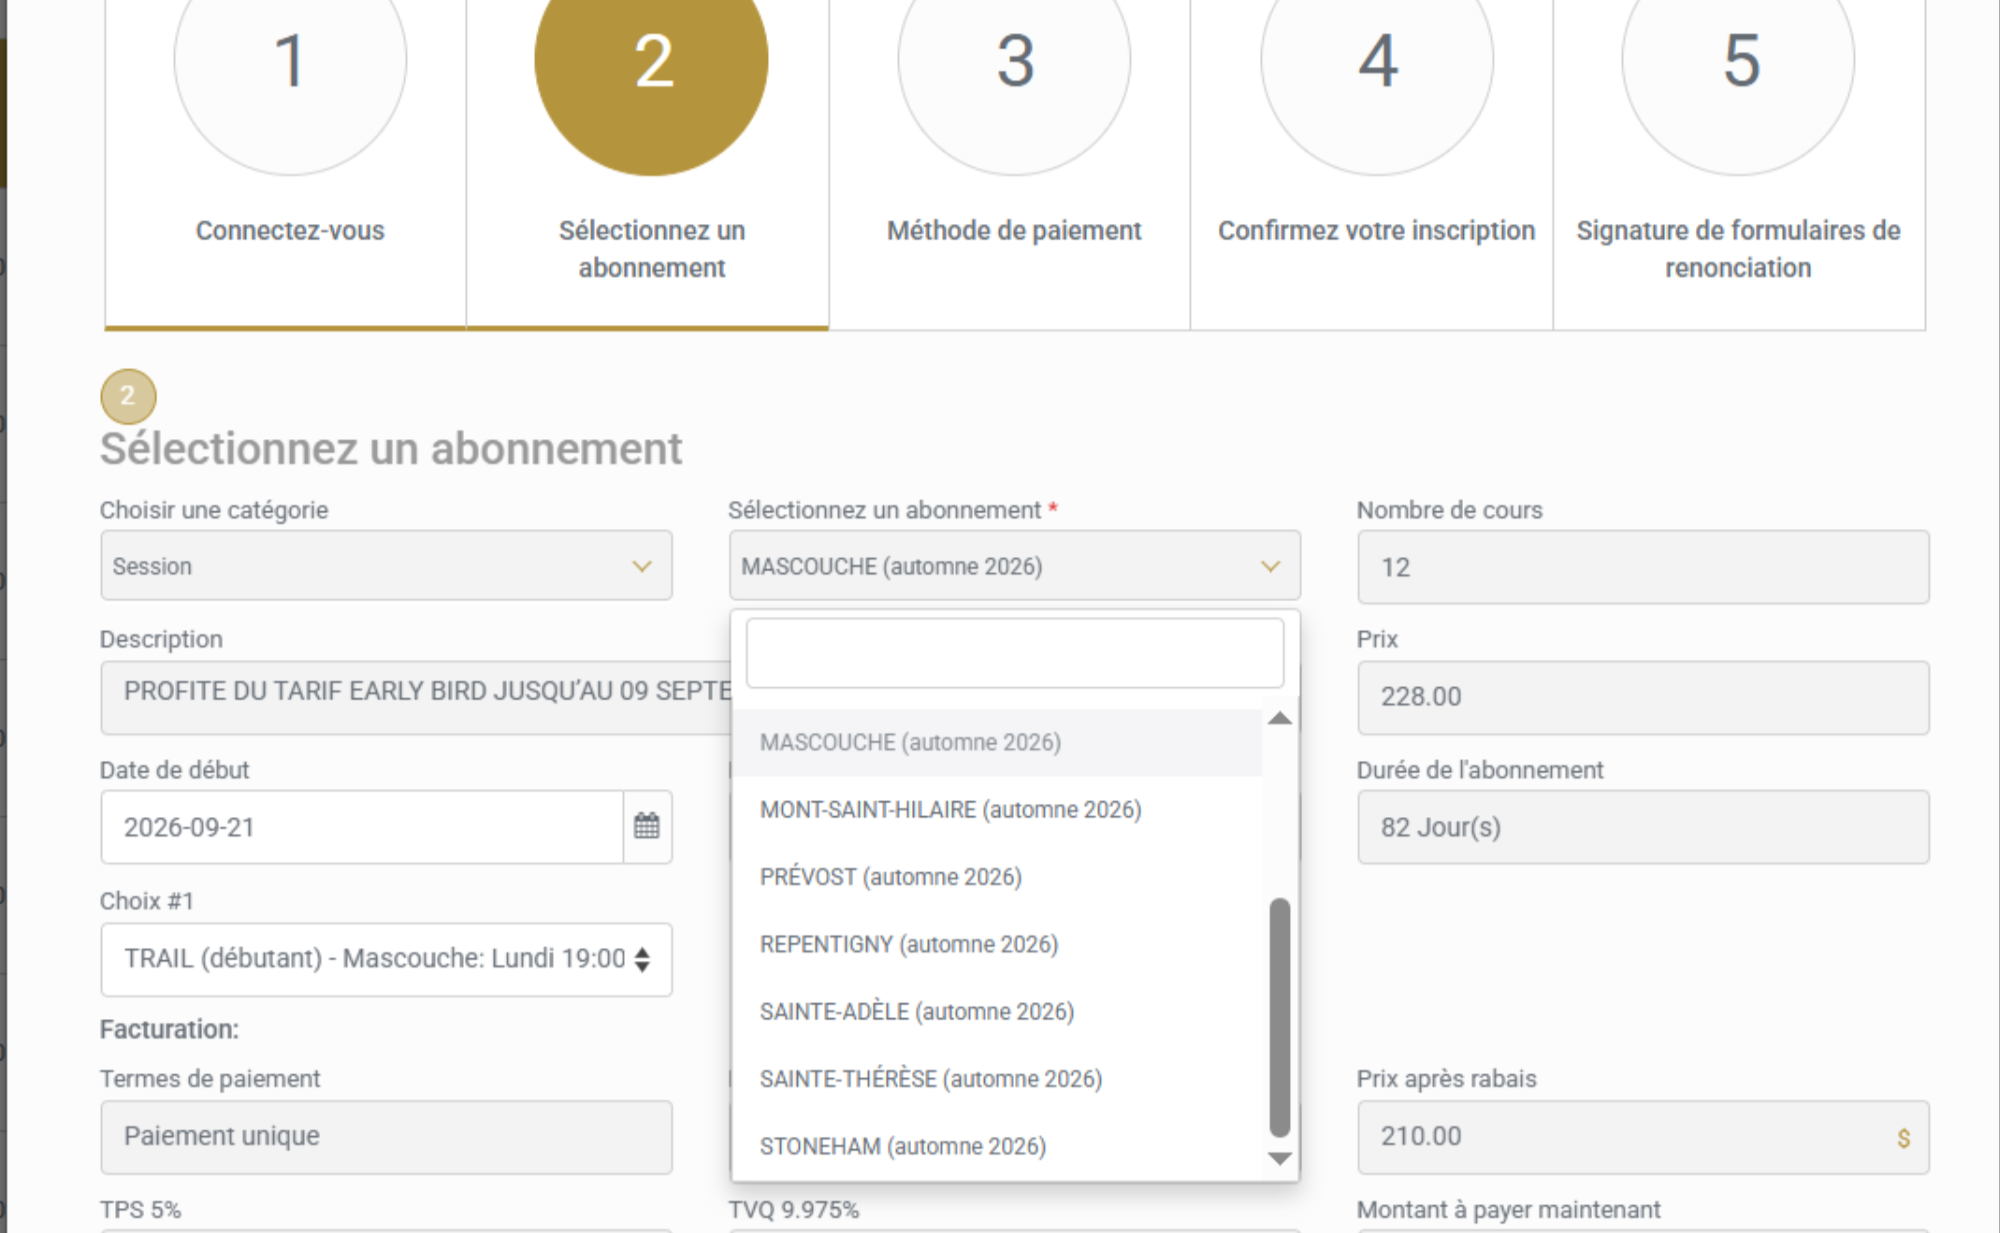This screenshot has height=1233, width=2000.
Task: Open step 5 Signature de formulaires de renonciation
Action: 1739,165
